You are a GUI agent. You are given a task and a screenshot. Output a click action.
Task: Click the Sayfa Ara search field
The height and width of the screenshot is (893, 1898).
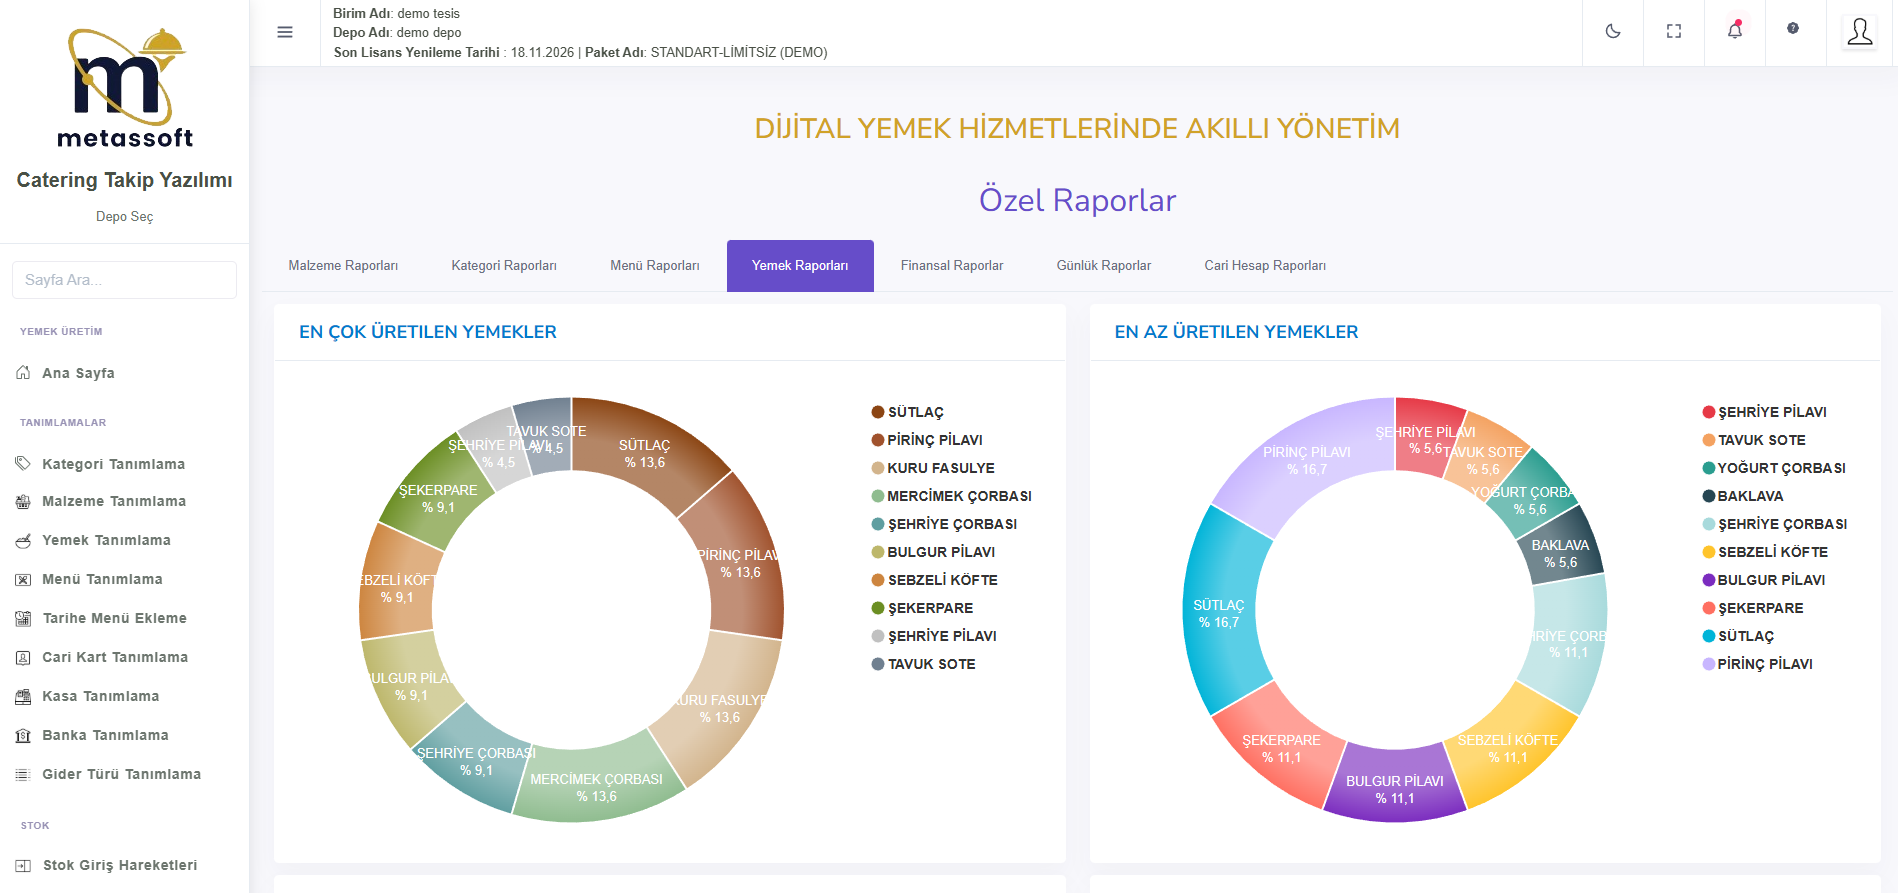(x=124, y=280)
